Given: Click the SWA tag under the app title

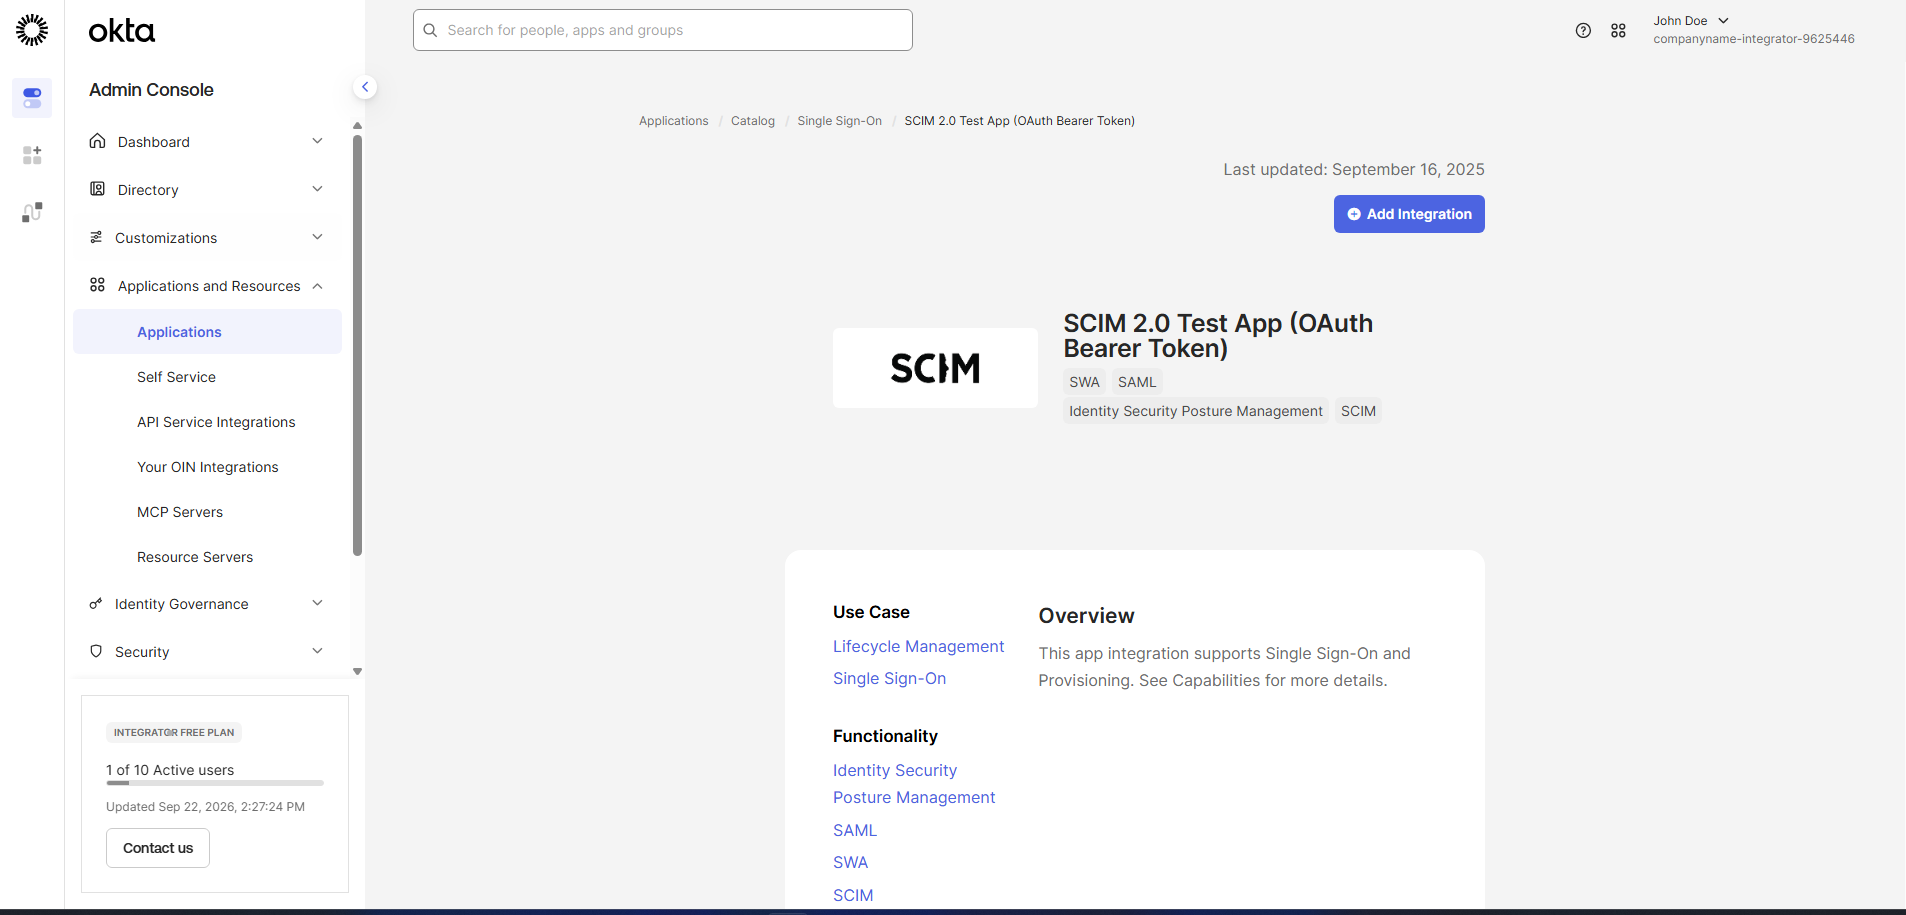Looking at the screenshot, I should click(1084, 382).
